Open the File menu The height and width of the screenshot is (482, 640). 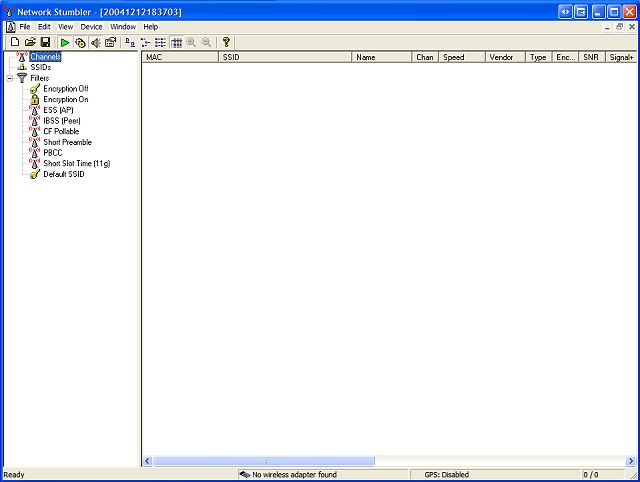point(25,27)
